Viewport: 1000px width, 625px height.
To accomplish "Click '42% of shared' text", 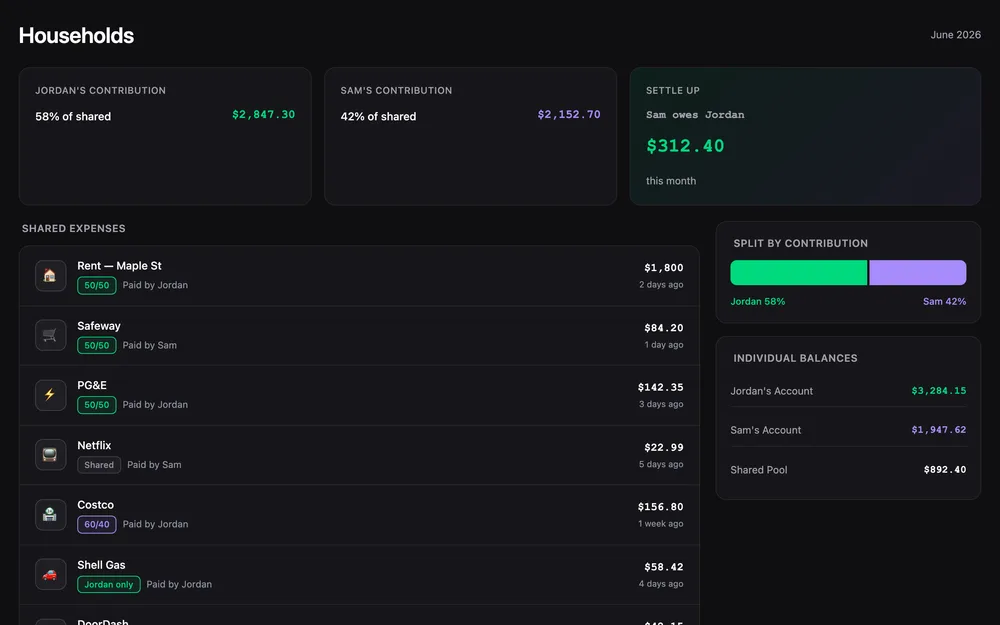I will click(378, 117).
